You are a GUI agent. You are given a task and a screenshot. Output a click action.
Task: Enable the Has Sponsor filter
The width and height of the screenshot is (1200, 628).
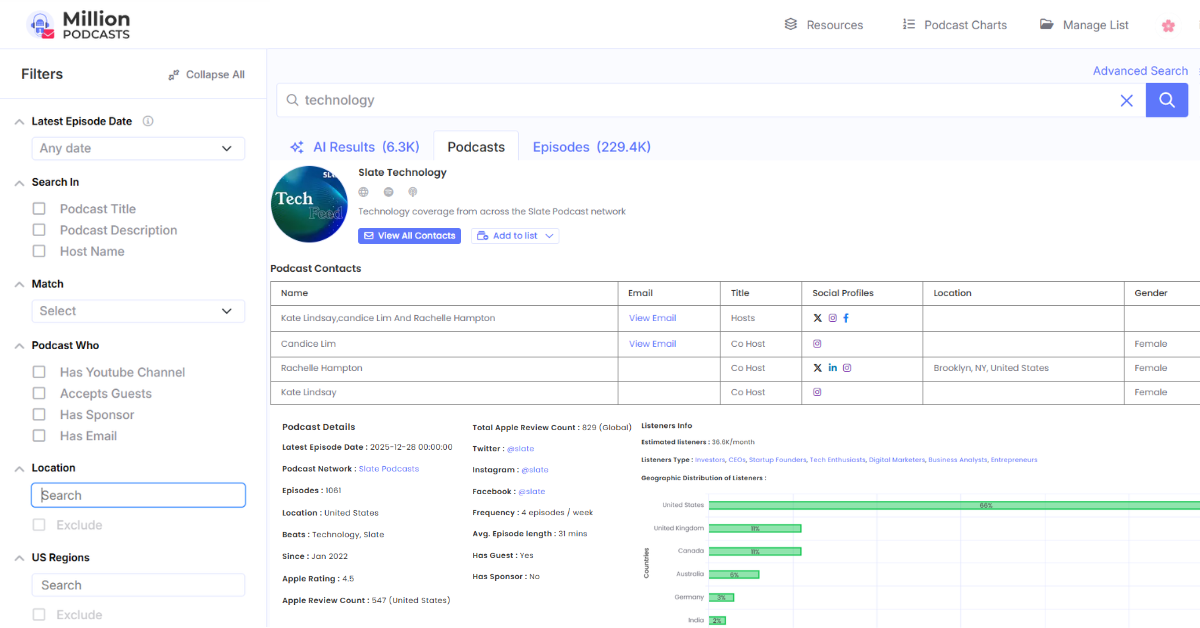(x=39, y=414)
